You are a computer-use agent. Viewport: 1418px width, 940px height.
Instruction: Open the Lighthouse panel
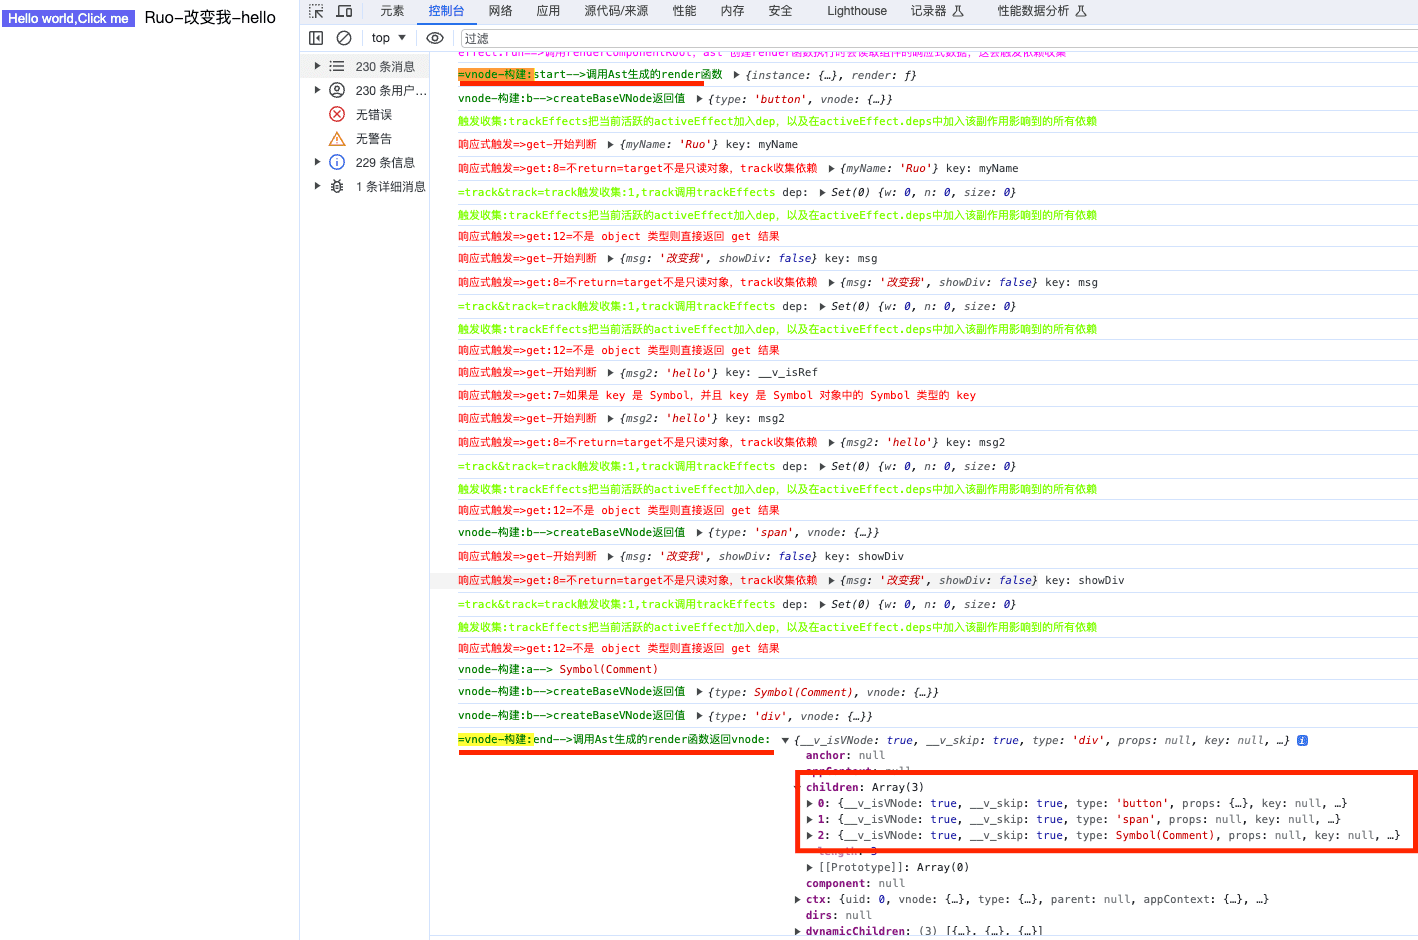tap(856, 10)
